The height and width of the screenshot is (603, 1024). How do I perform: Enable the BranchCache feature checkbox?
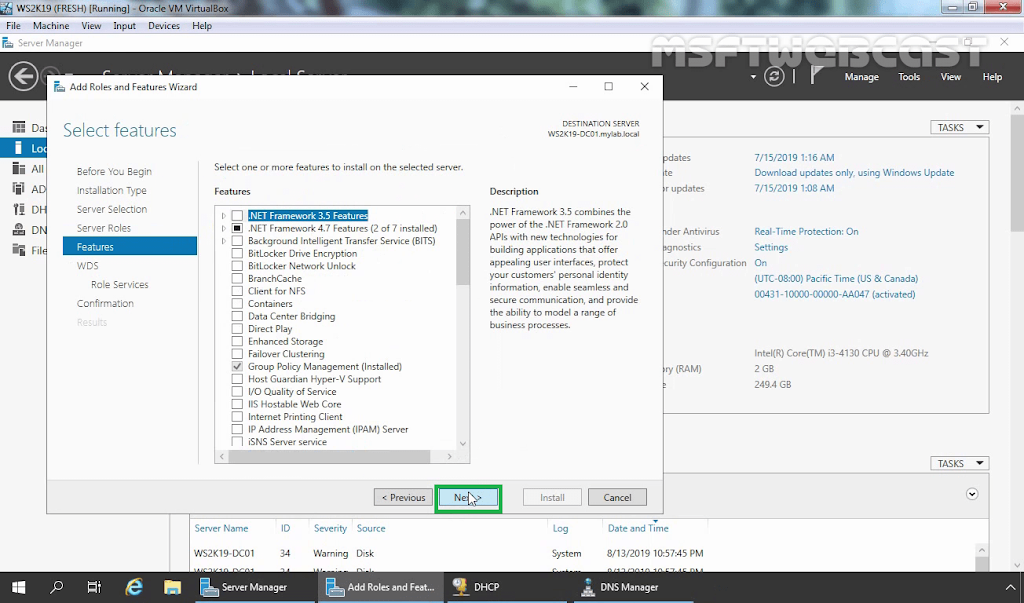coord(237,278)
